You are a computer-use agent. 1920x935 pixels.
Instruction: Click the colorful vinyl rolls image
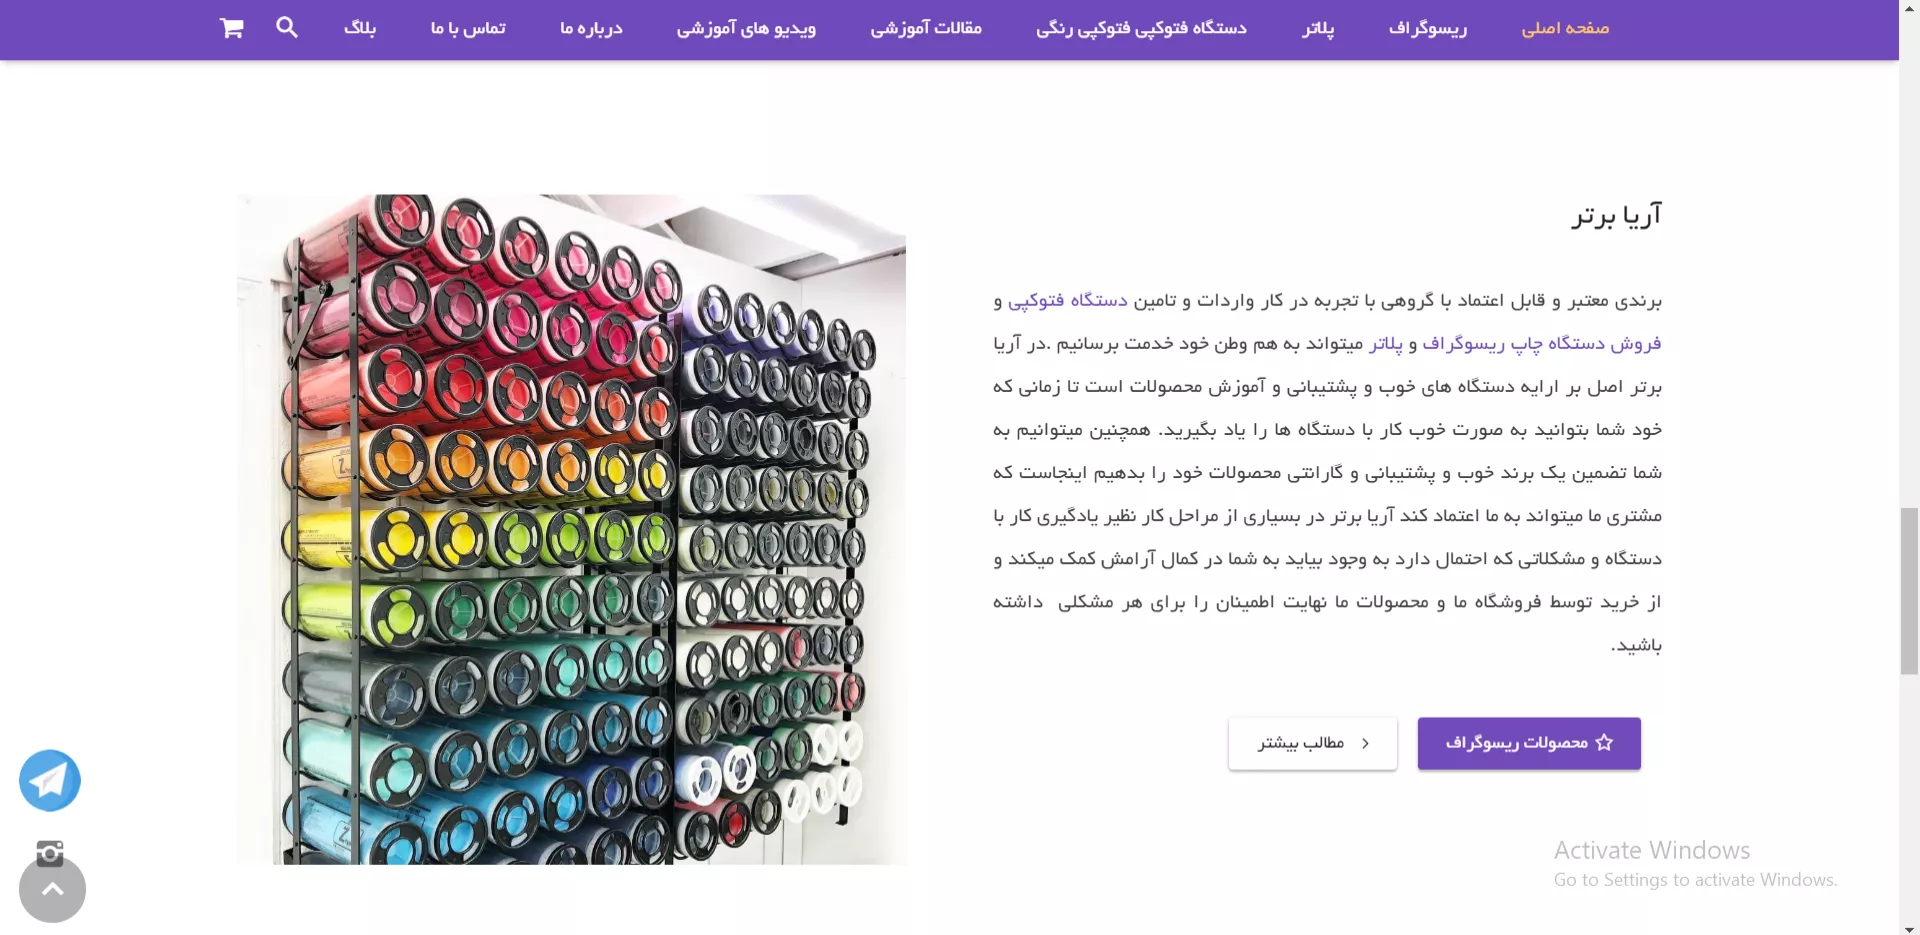pyautogui.click(x=571, y=529)
